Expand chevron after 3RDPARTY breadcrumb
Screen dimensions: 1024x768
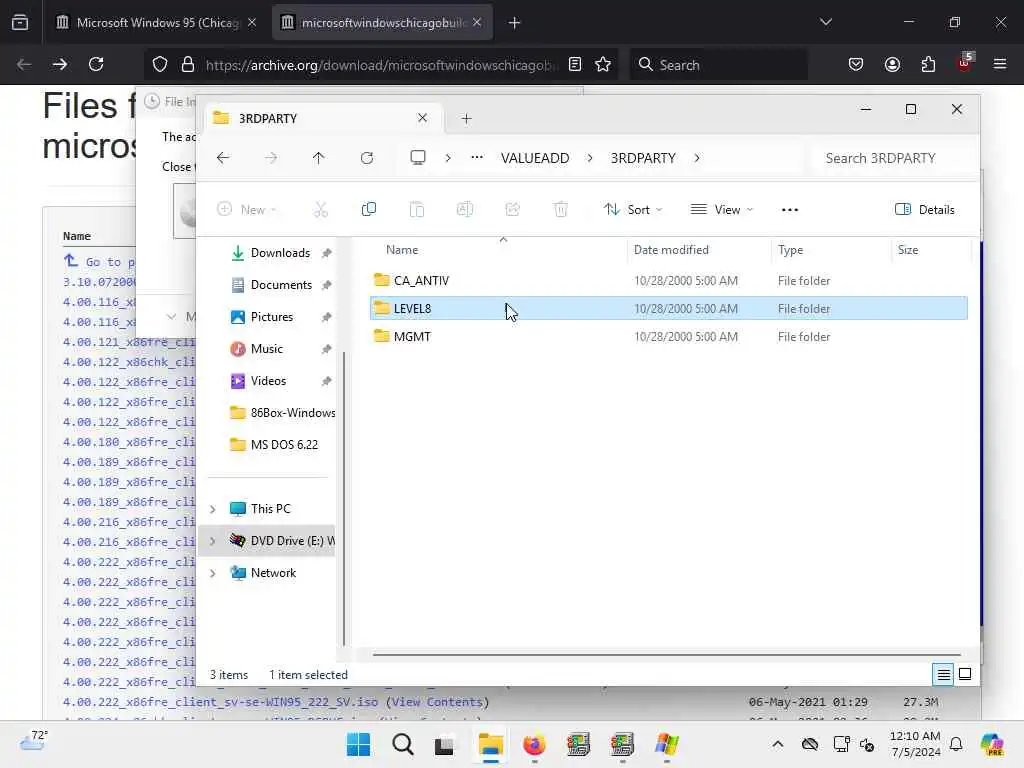tap(697, 158)
